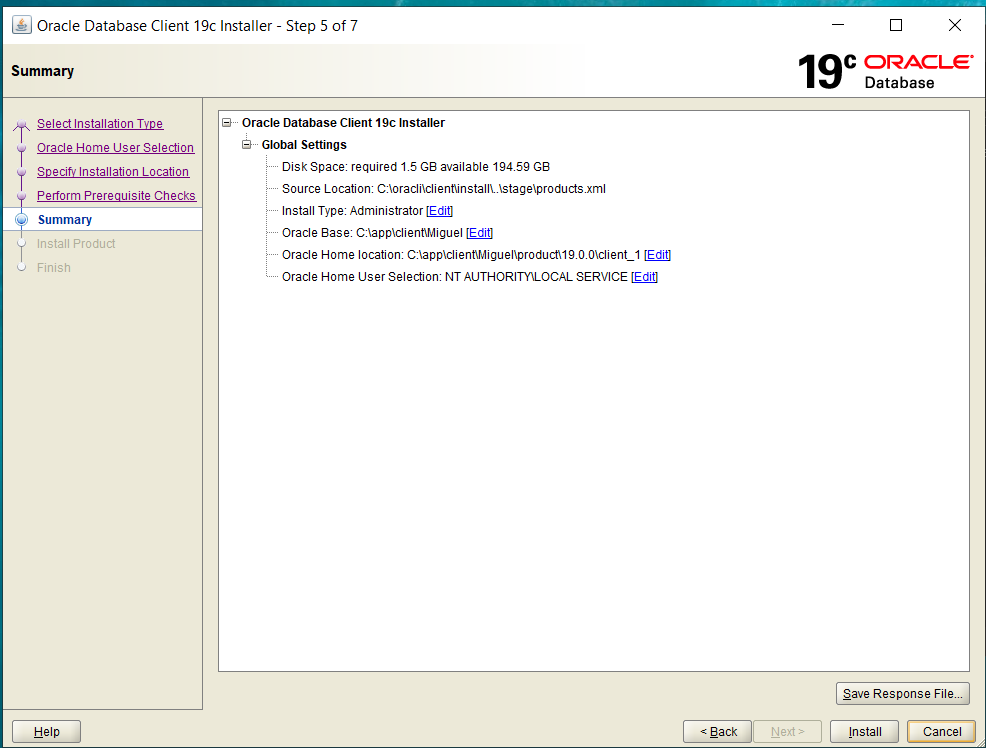The height and width of the screenshot is (748, 986).
Task: Go to Specify Installation Location step
Action: tap(113, 172)
